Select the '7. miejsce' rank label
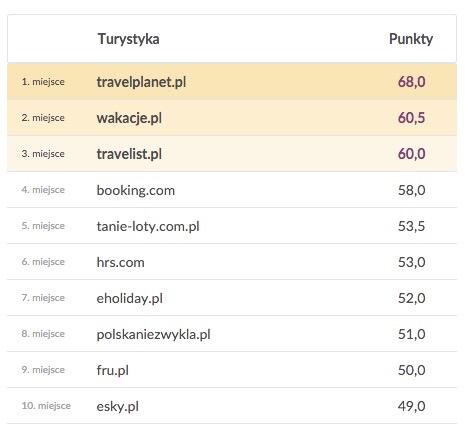The height and width of the screenshot is (442, 465). 43,298
